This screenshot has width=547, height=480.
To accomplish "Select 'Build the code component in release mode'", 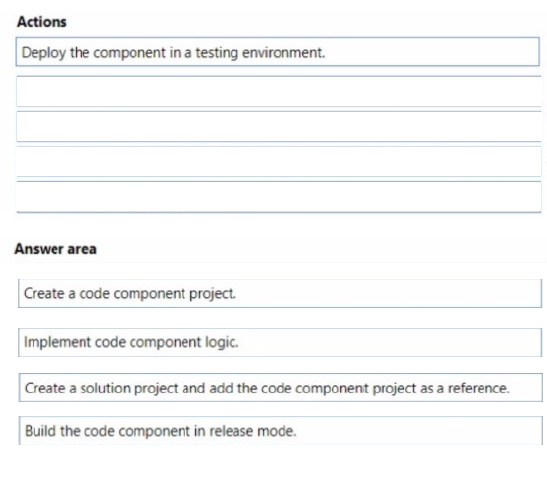I will click(x=280, y=430).
